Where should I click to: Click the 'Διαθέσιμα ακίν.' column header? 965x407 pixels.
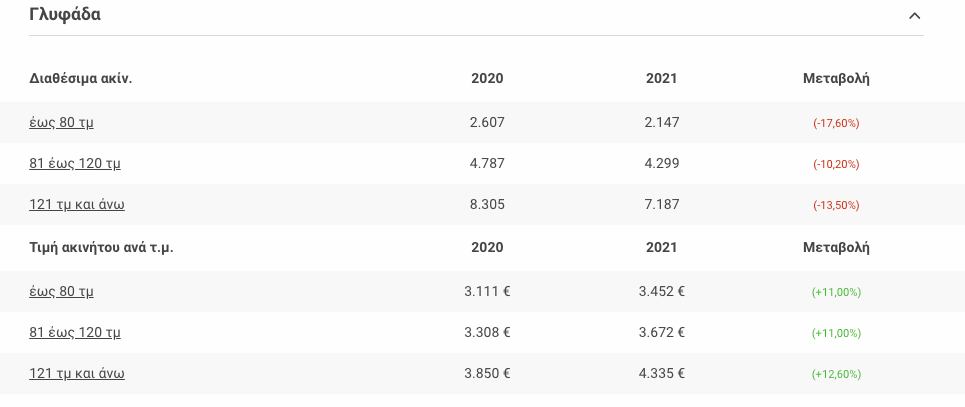[81, 78]
